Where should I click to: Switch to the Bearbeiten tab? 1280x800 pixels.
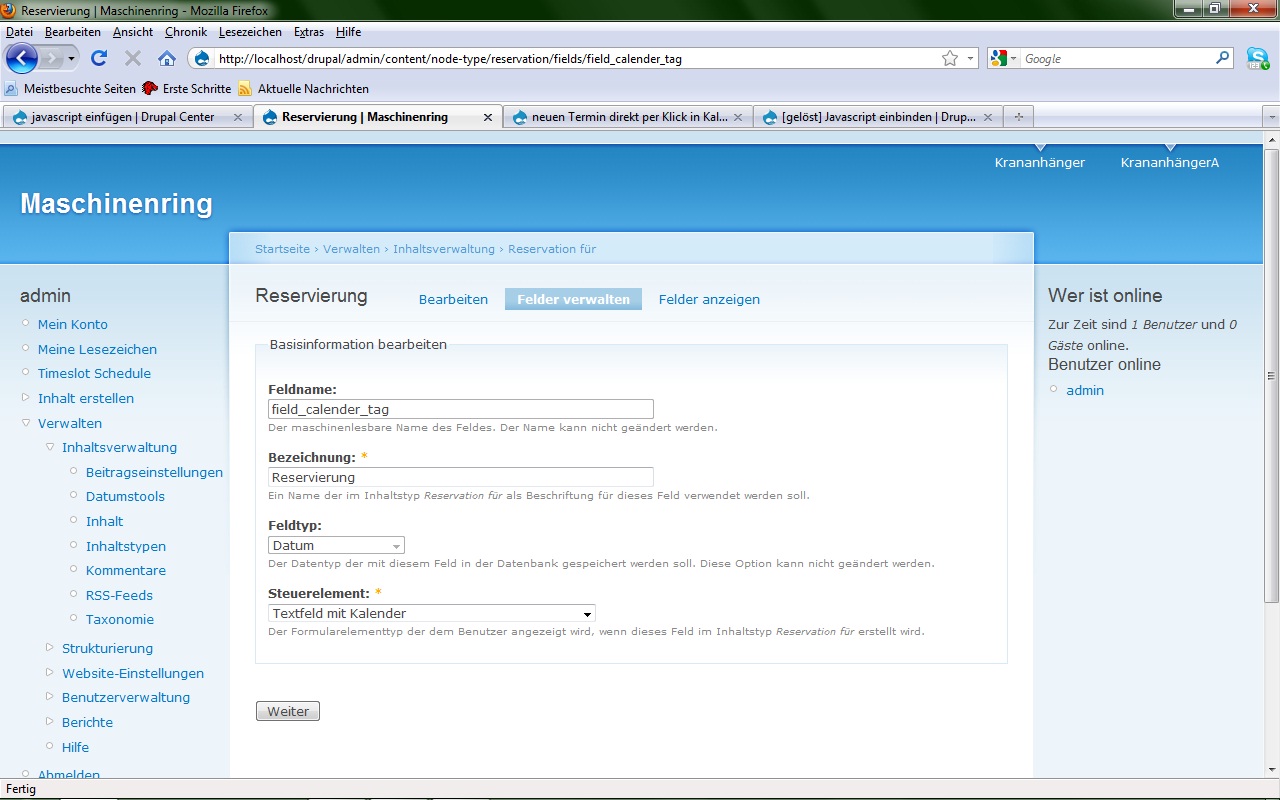[x=453, y=299]
